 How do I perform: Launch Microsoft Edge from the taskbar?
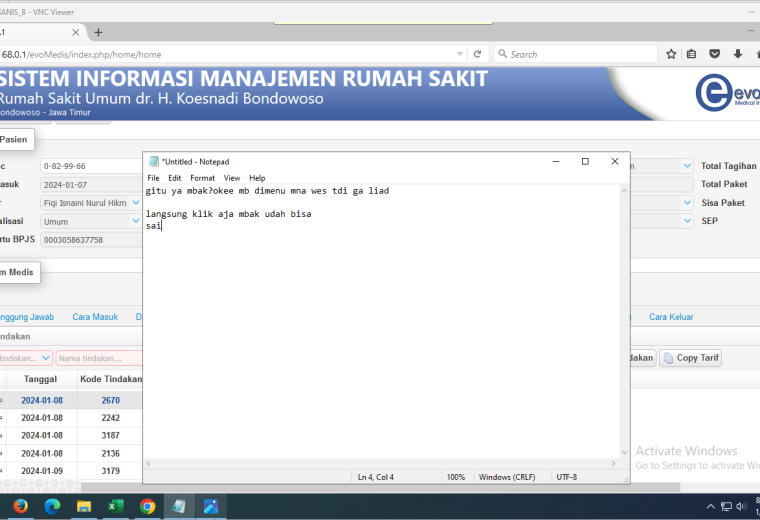click(52, 506)
